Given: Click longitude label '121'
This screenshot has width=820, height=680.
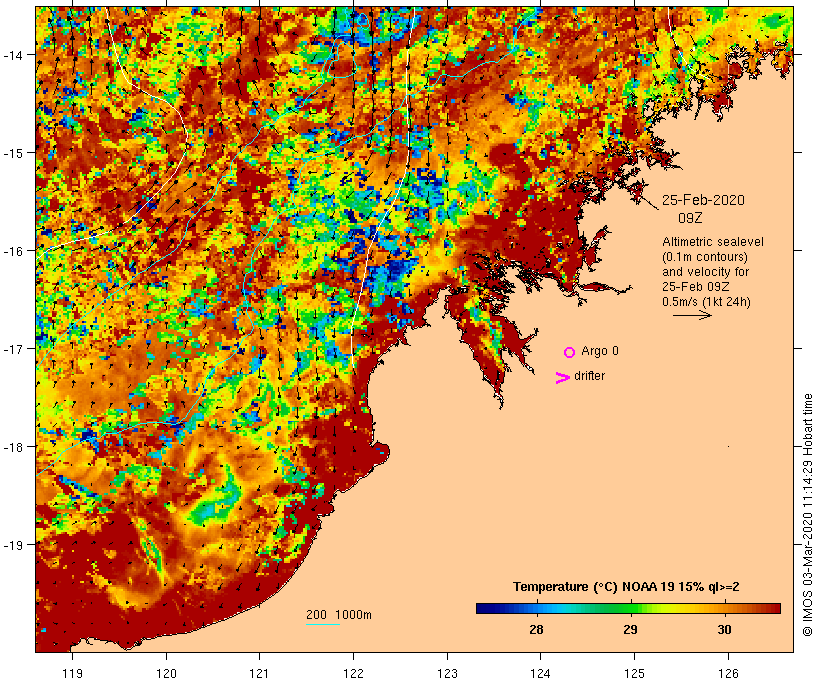Looking at the screenshot, I should coord(260,673).
